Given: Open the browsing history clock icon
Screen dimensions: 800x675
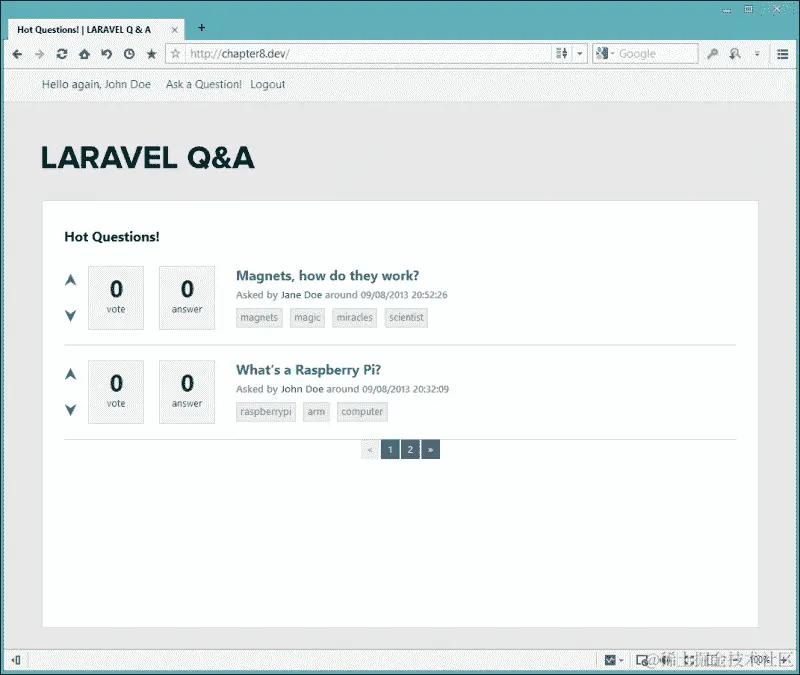Looking at the screenshot, I should (129, 54).
